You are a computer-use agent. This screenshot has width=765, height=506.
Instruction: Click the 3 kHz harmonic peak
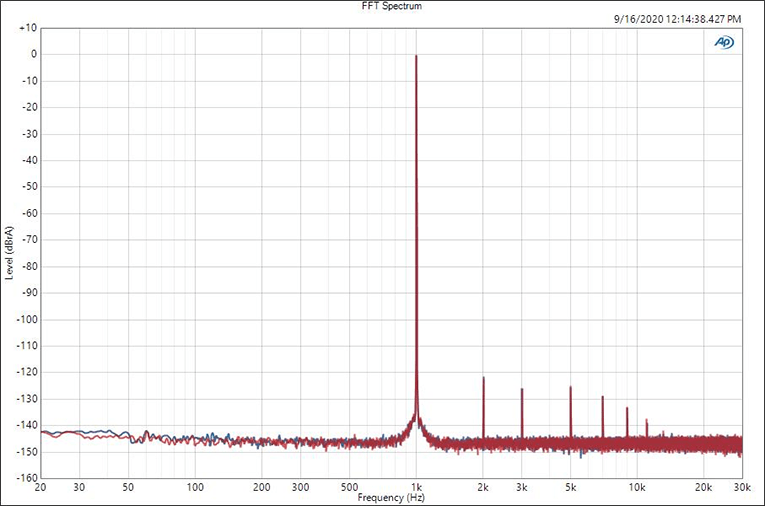(x=522, y=390)
